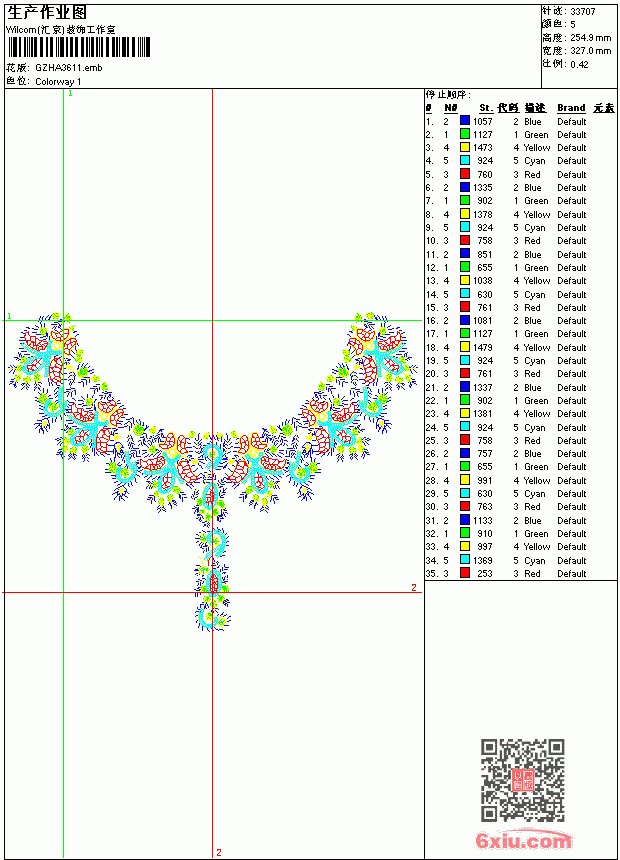Click the red marker 2 on right edge
Screen dimensions: 620x860
pyautogui.click(x=414, y=587)
